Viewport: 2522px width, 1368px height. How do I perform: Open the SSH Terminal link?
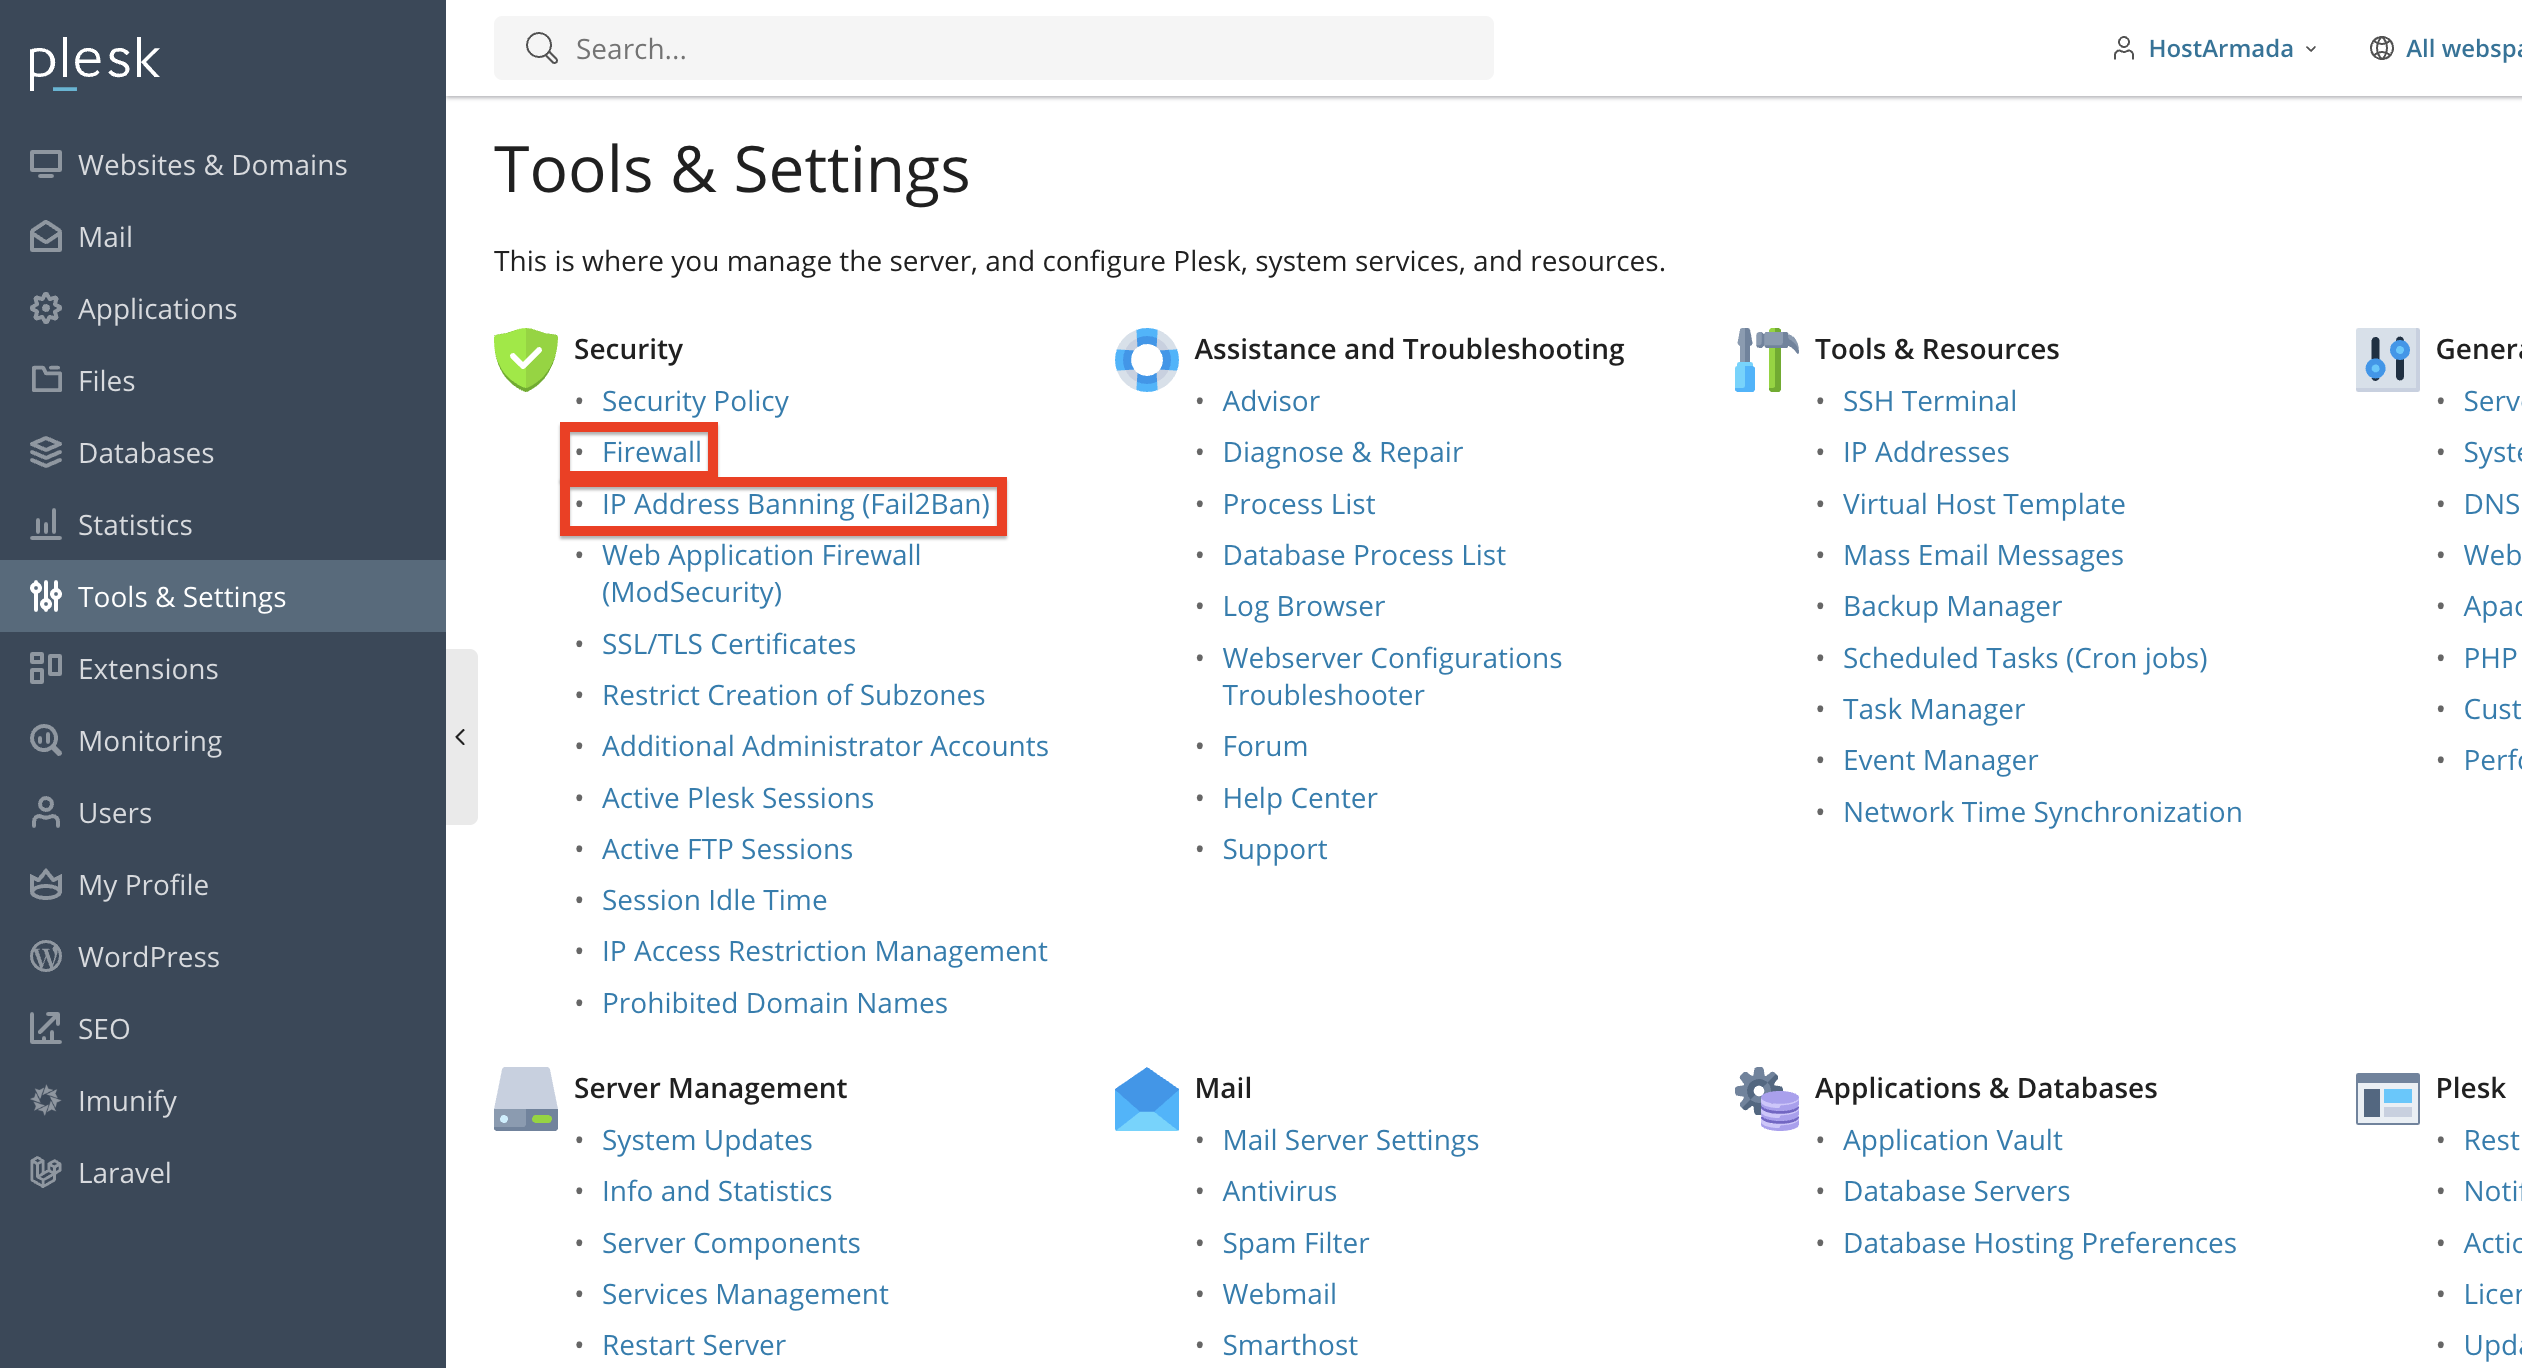(1929, 401)
